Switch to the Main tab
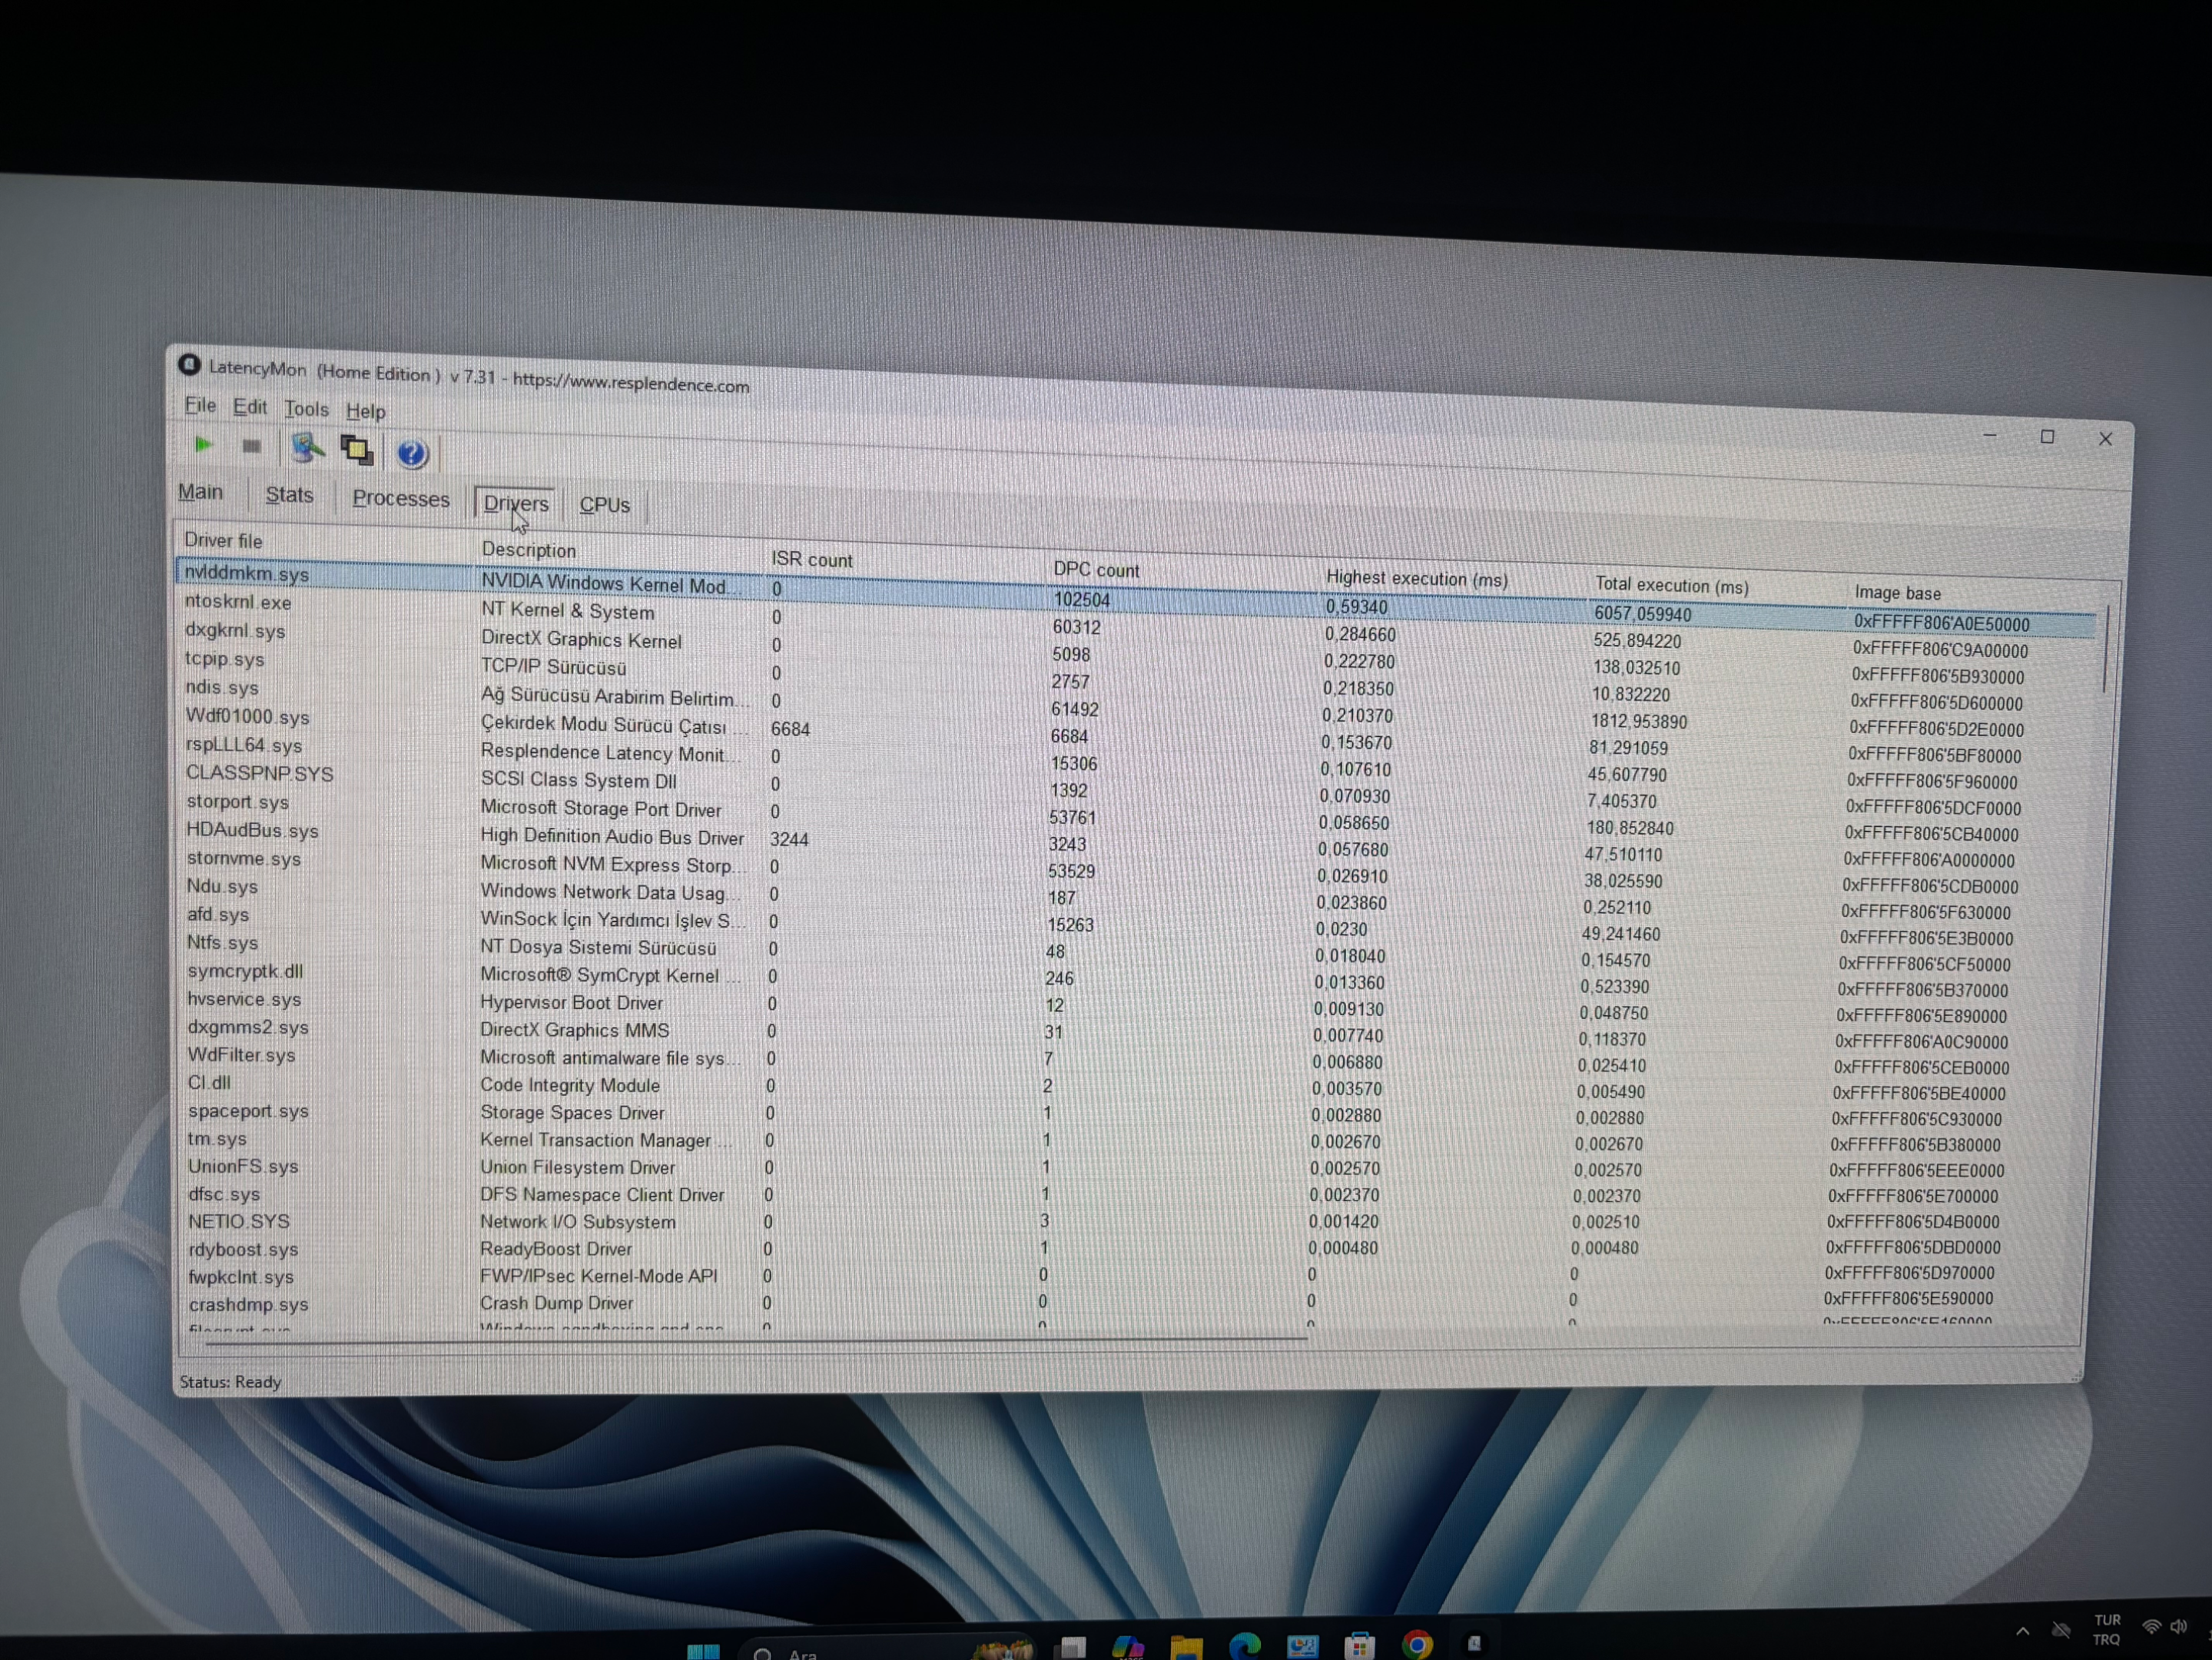This screenshot has height=1660, width=2212. coord(200,492)
